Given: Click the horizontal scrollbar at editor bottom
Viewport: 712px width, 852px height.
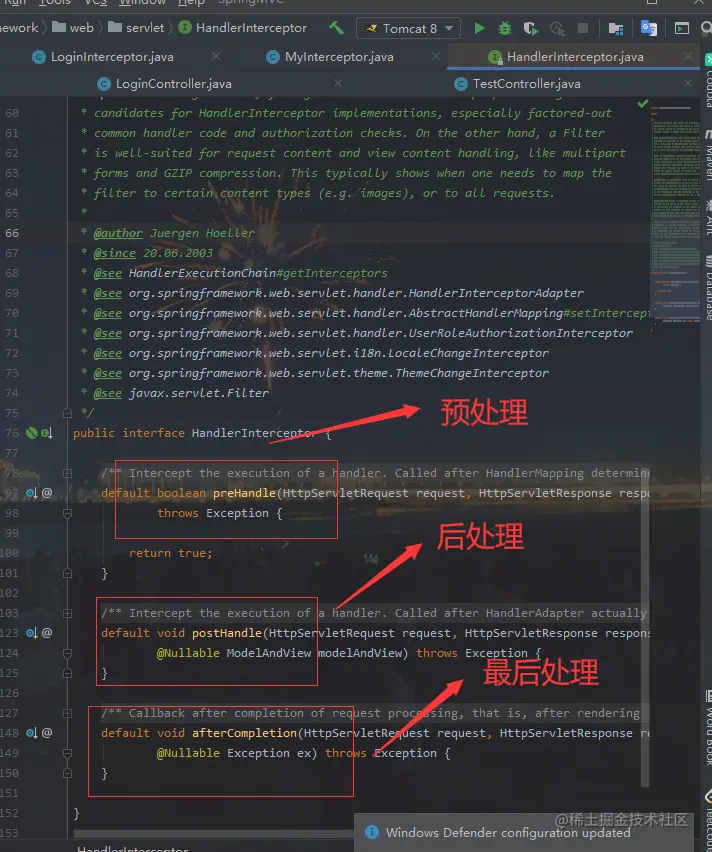Looking at the screenshot, I should 213,834.
